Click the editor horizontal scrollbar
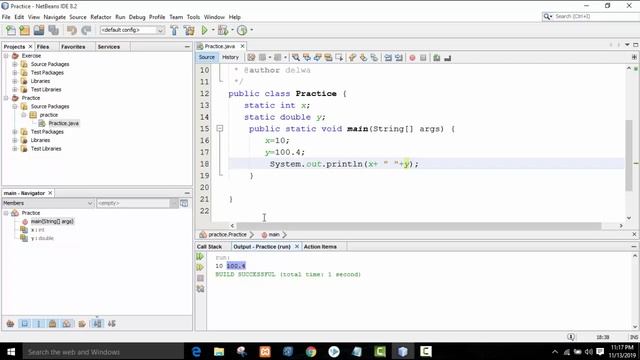The width and height of the screenshot is (640, 360). pyautogui.click(x=419, y=226)
